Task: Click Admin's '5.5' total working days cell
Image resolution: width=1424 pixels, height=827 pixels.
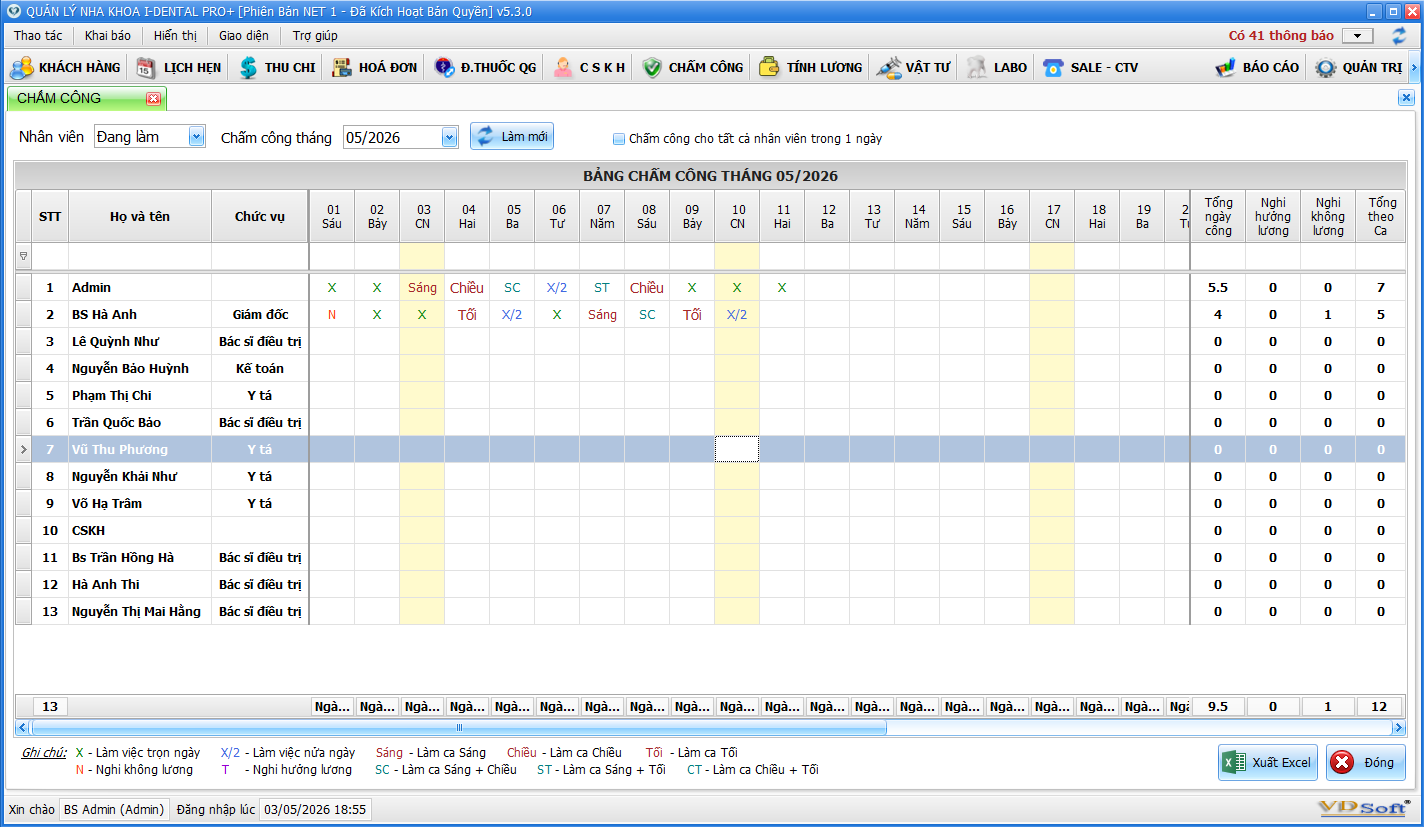Action: [x=1218, y=288]
